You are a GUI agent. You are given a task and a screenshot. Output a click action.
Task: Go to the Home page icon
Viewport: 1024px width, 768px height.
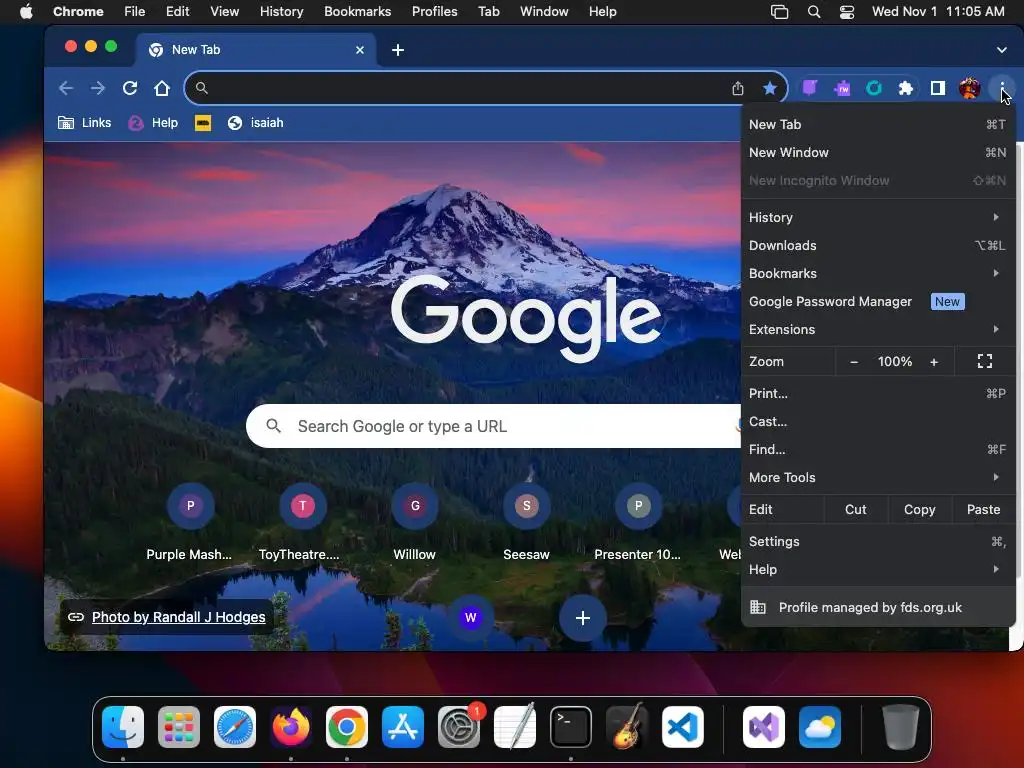tap(162, 88)
